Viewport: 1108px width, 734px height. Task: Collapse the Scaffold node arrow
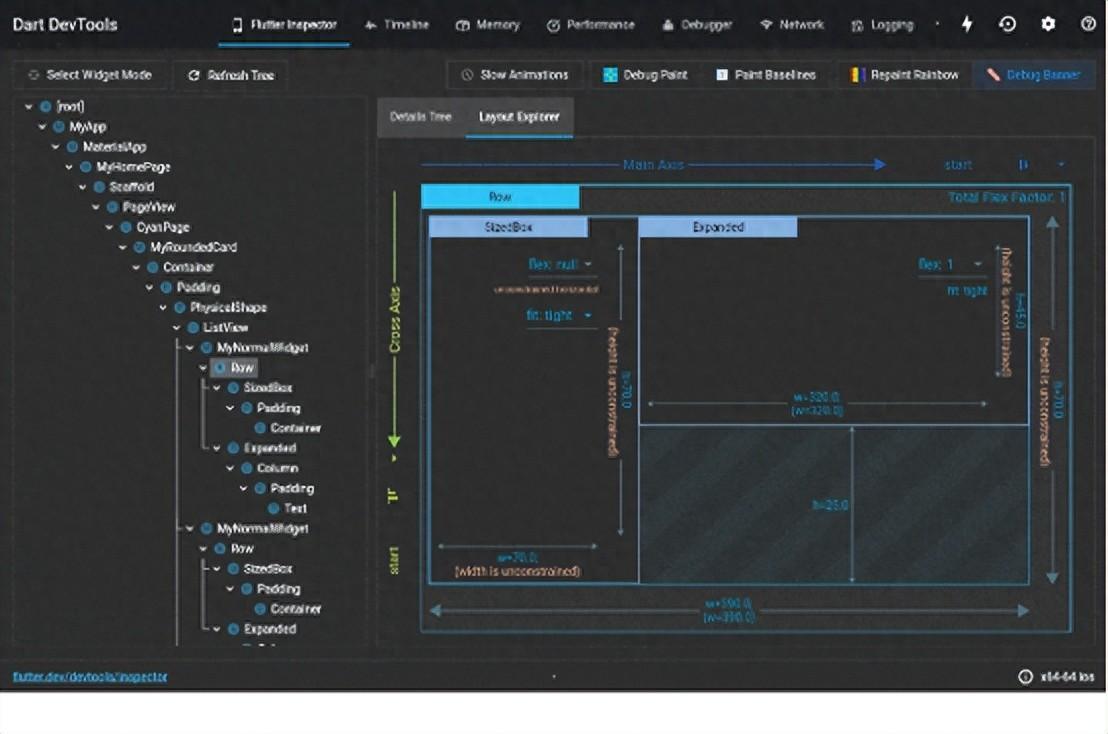click(82, 187)
